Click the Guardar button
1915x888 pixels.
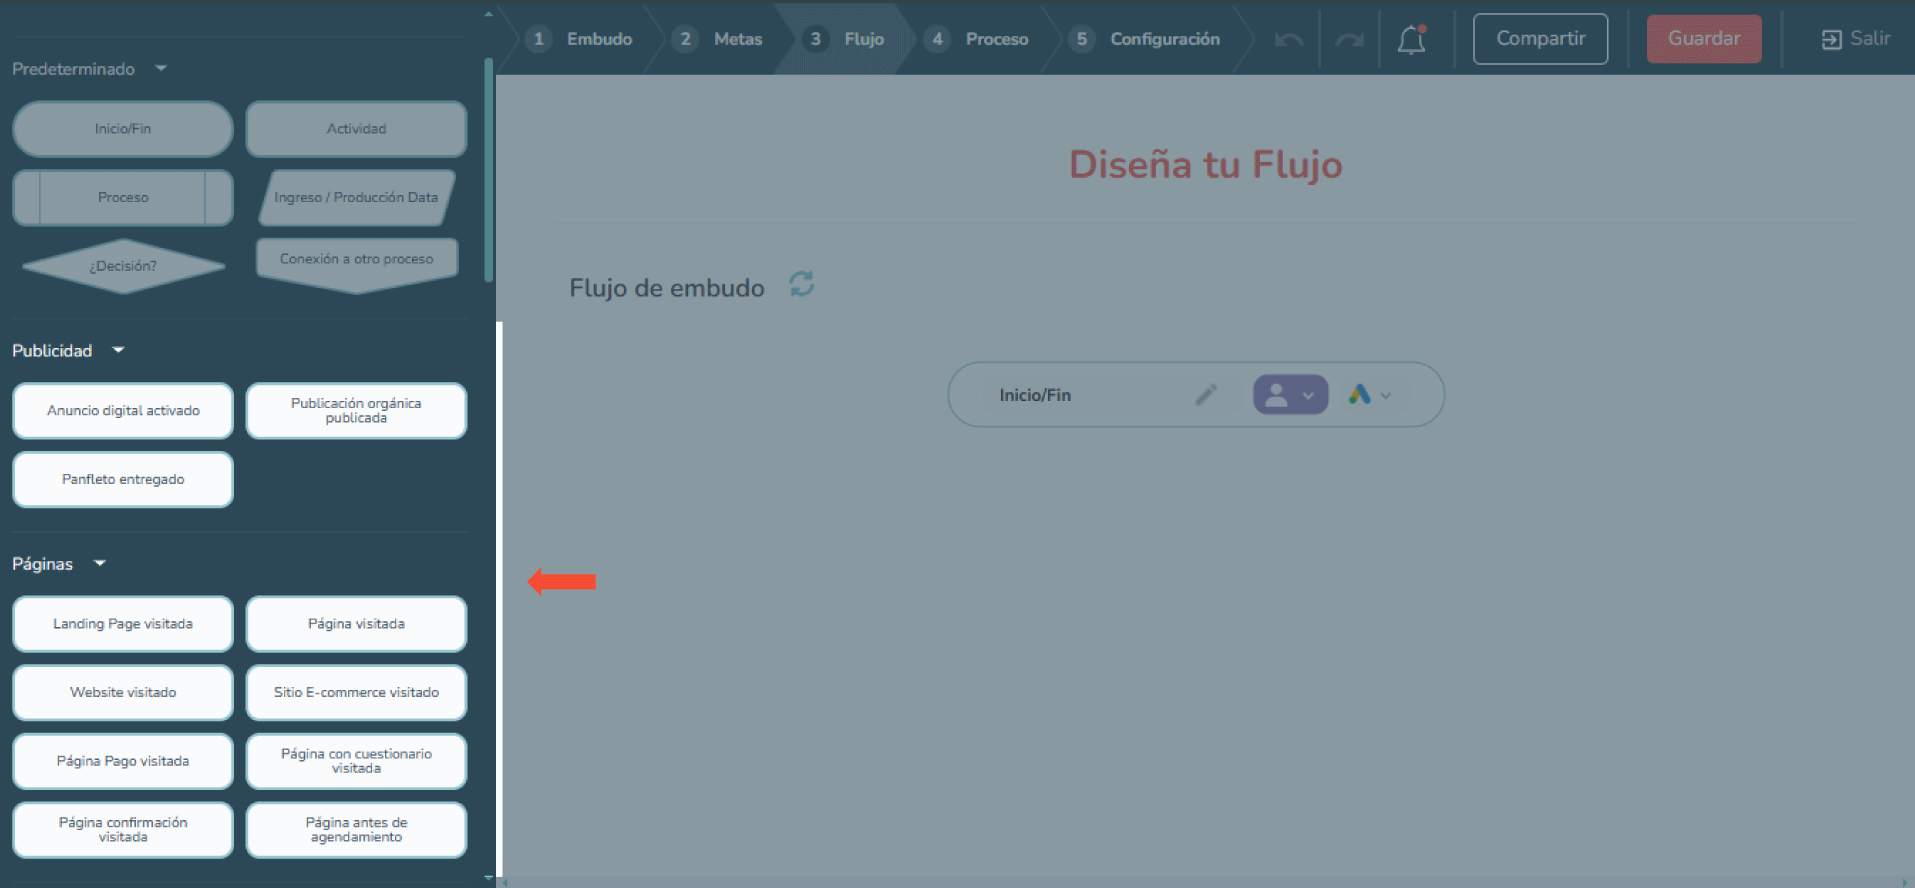coord(1704,39)
